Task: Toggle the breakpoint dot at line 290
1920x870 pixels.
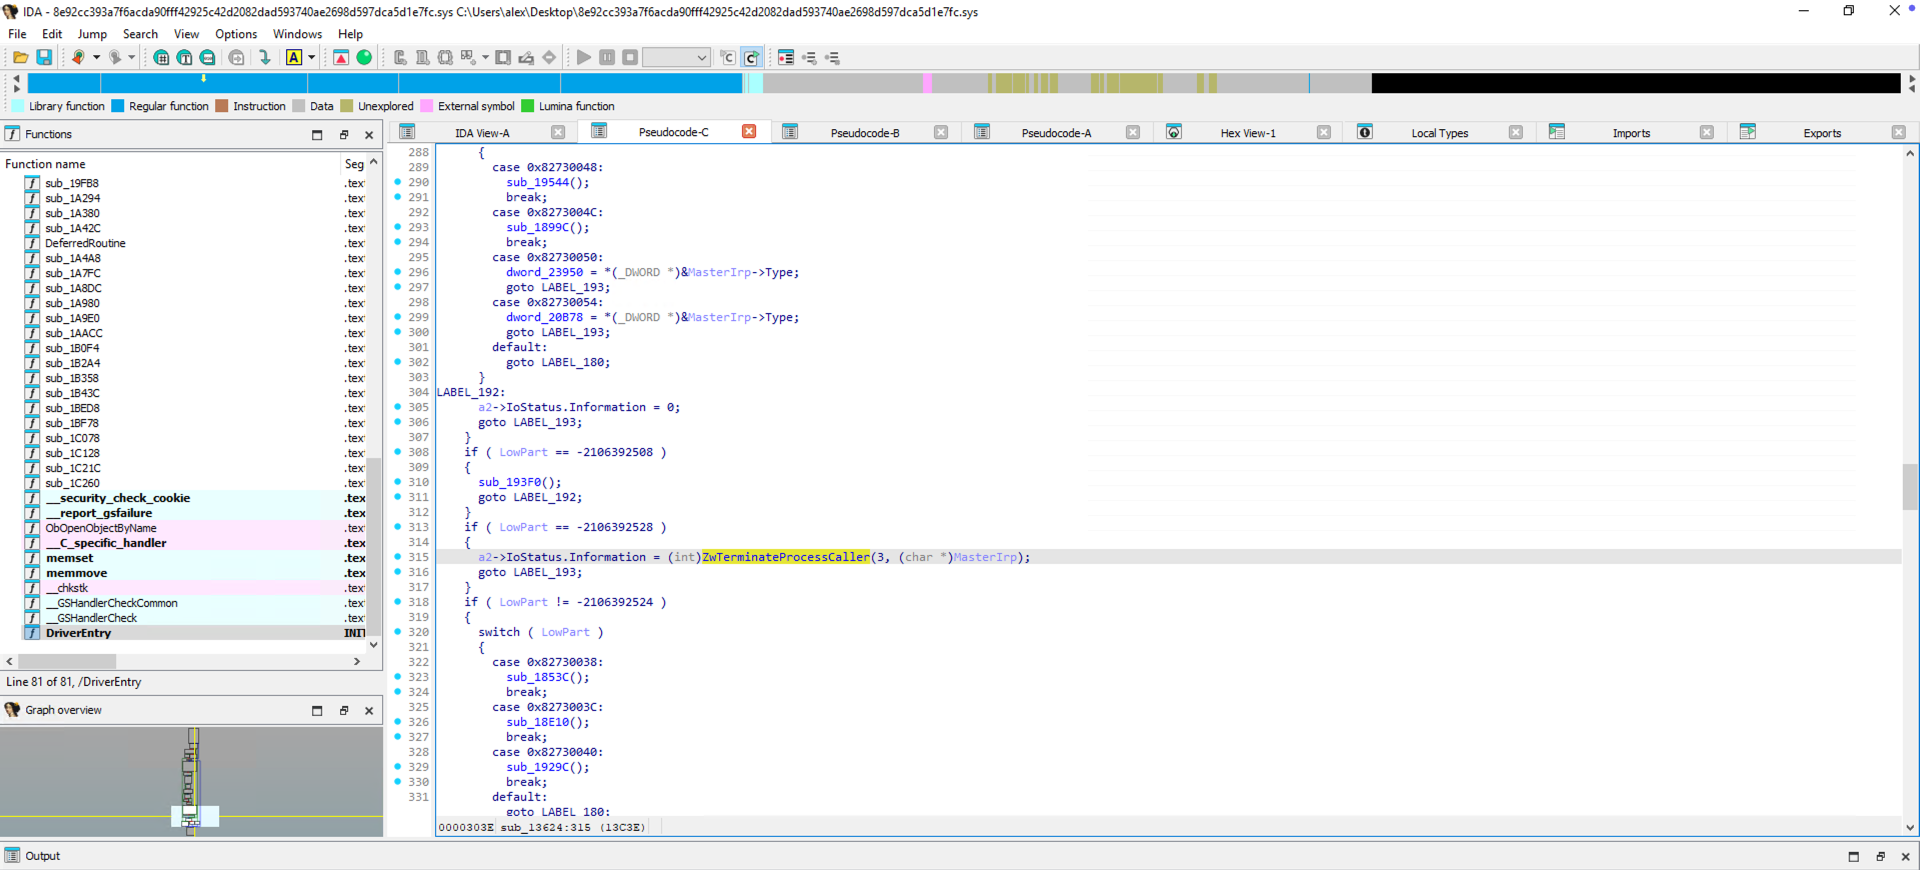Action: pos(398,182)
